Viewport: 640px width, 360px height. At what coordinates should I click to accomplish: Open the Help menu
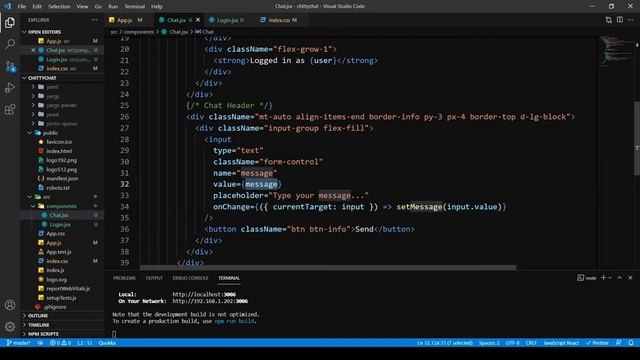[157, 7]
